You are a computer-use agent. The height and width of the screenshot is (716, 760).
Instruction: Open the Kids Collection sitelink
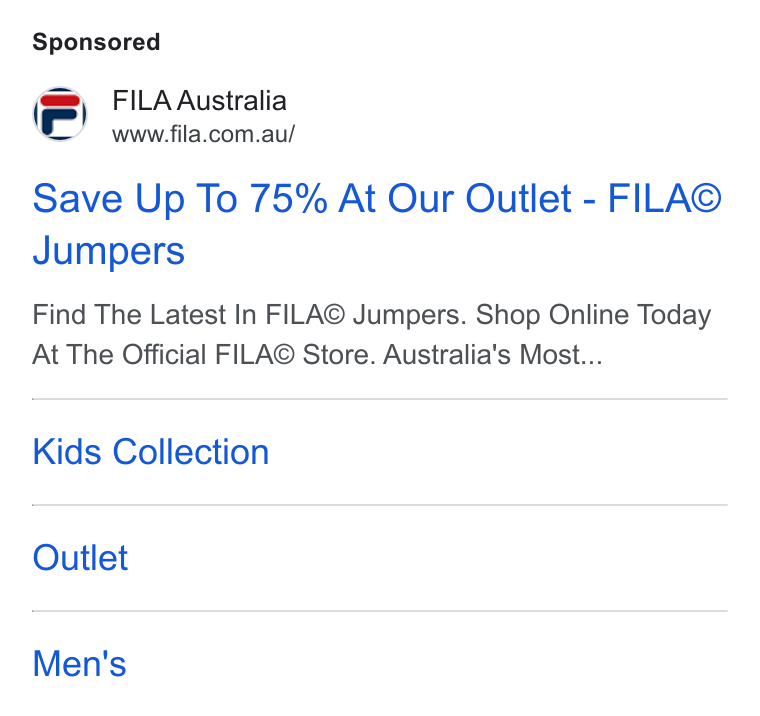point(151,452)
